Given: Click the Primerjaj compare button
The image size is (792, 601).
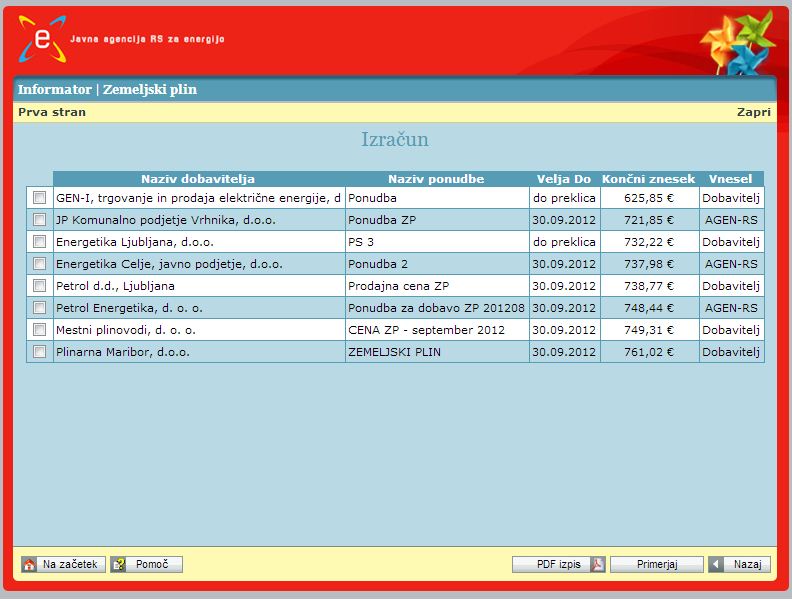Looking at the screenshot, I should click(x=657, y=564).
